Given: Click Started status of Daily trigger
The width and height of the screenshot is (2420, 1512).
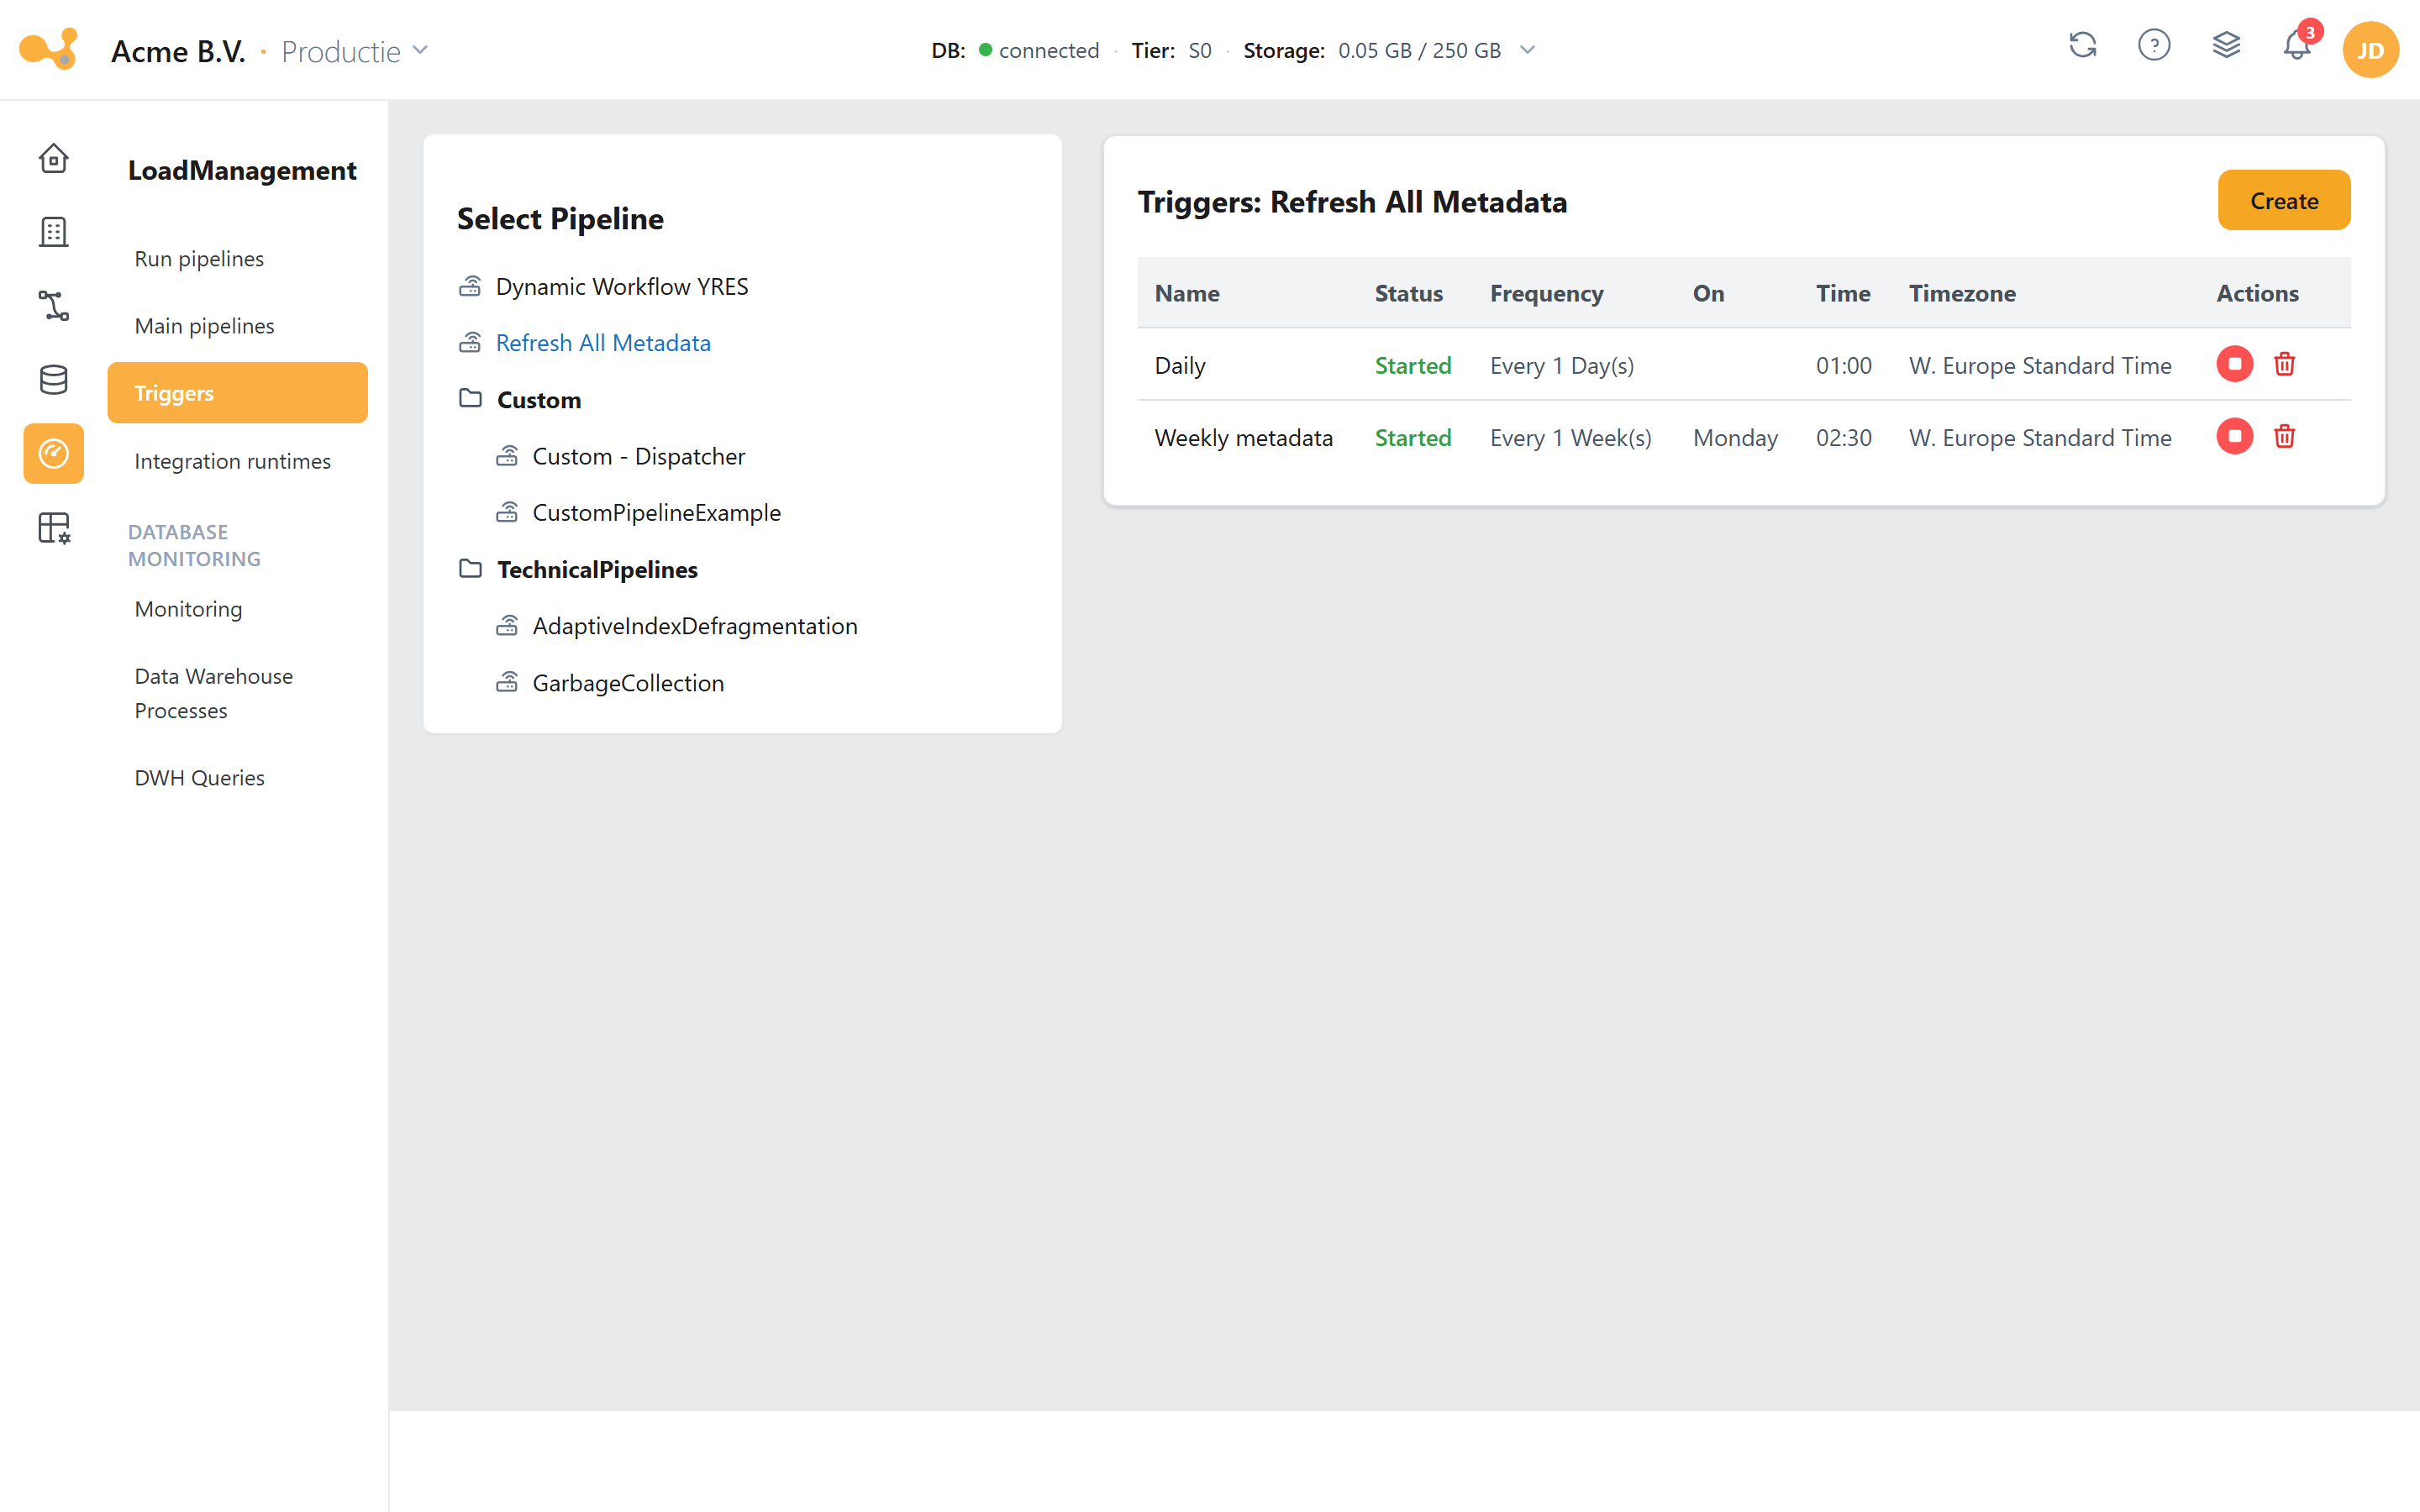Looking at the screenshot, I should point(1412,366).
